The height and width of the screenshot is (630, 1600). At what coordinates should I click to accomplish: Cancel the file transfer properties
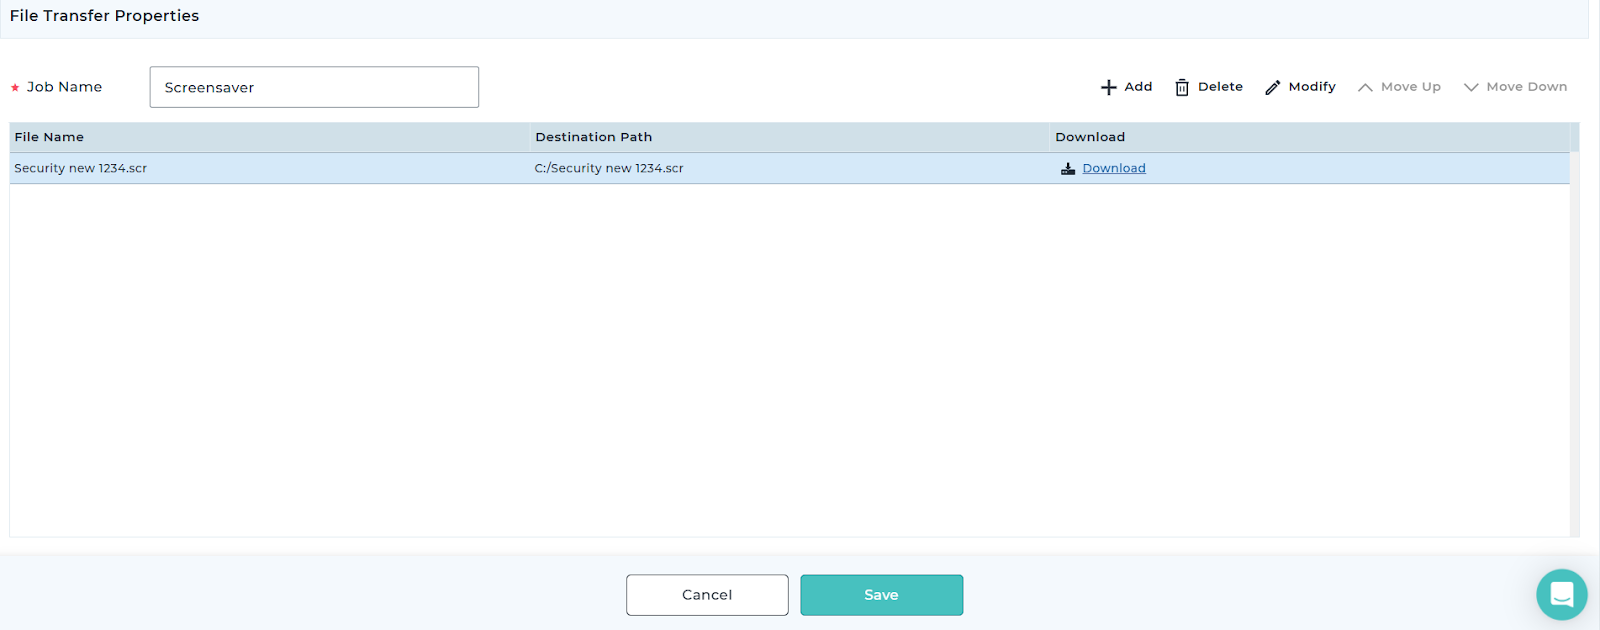(707, 595)
